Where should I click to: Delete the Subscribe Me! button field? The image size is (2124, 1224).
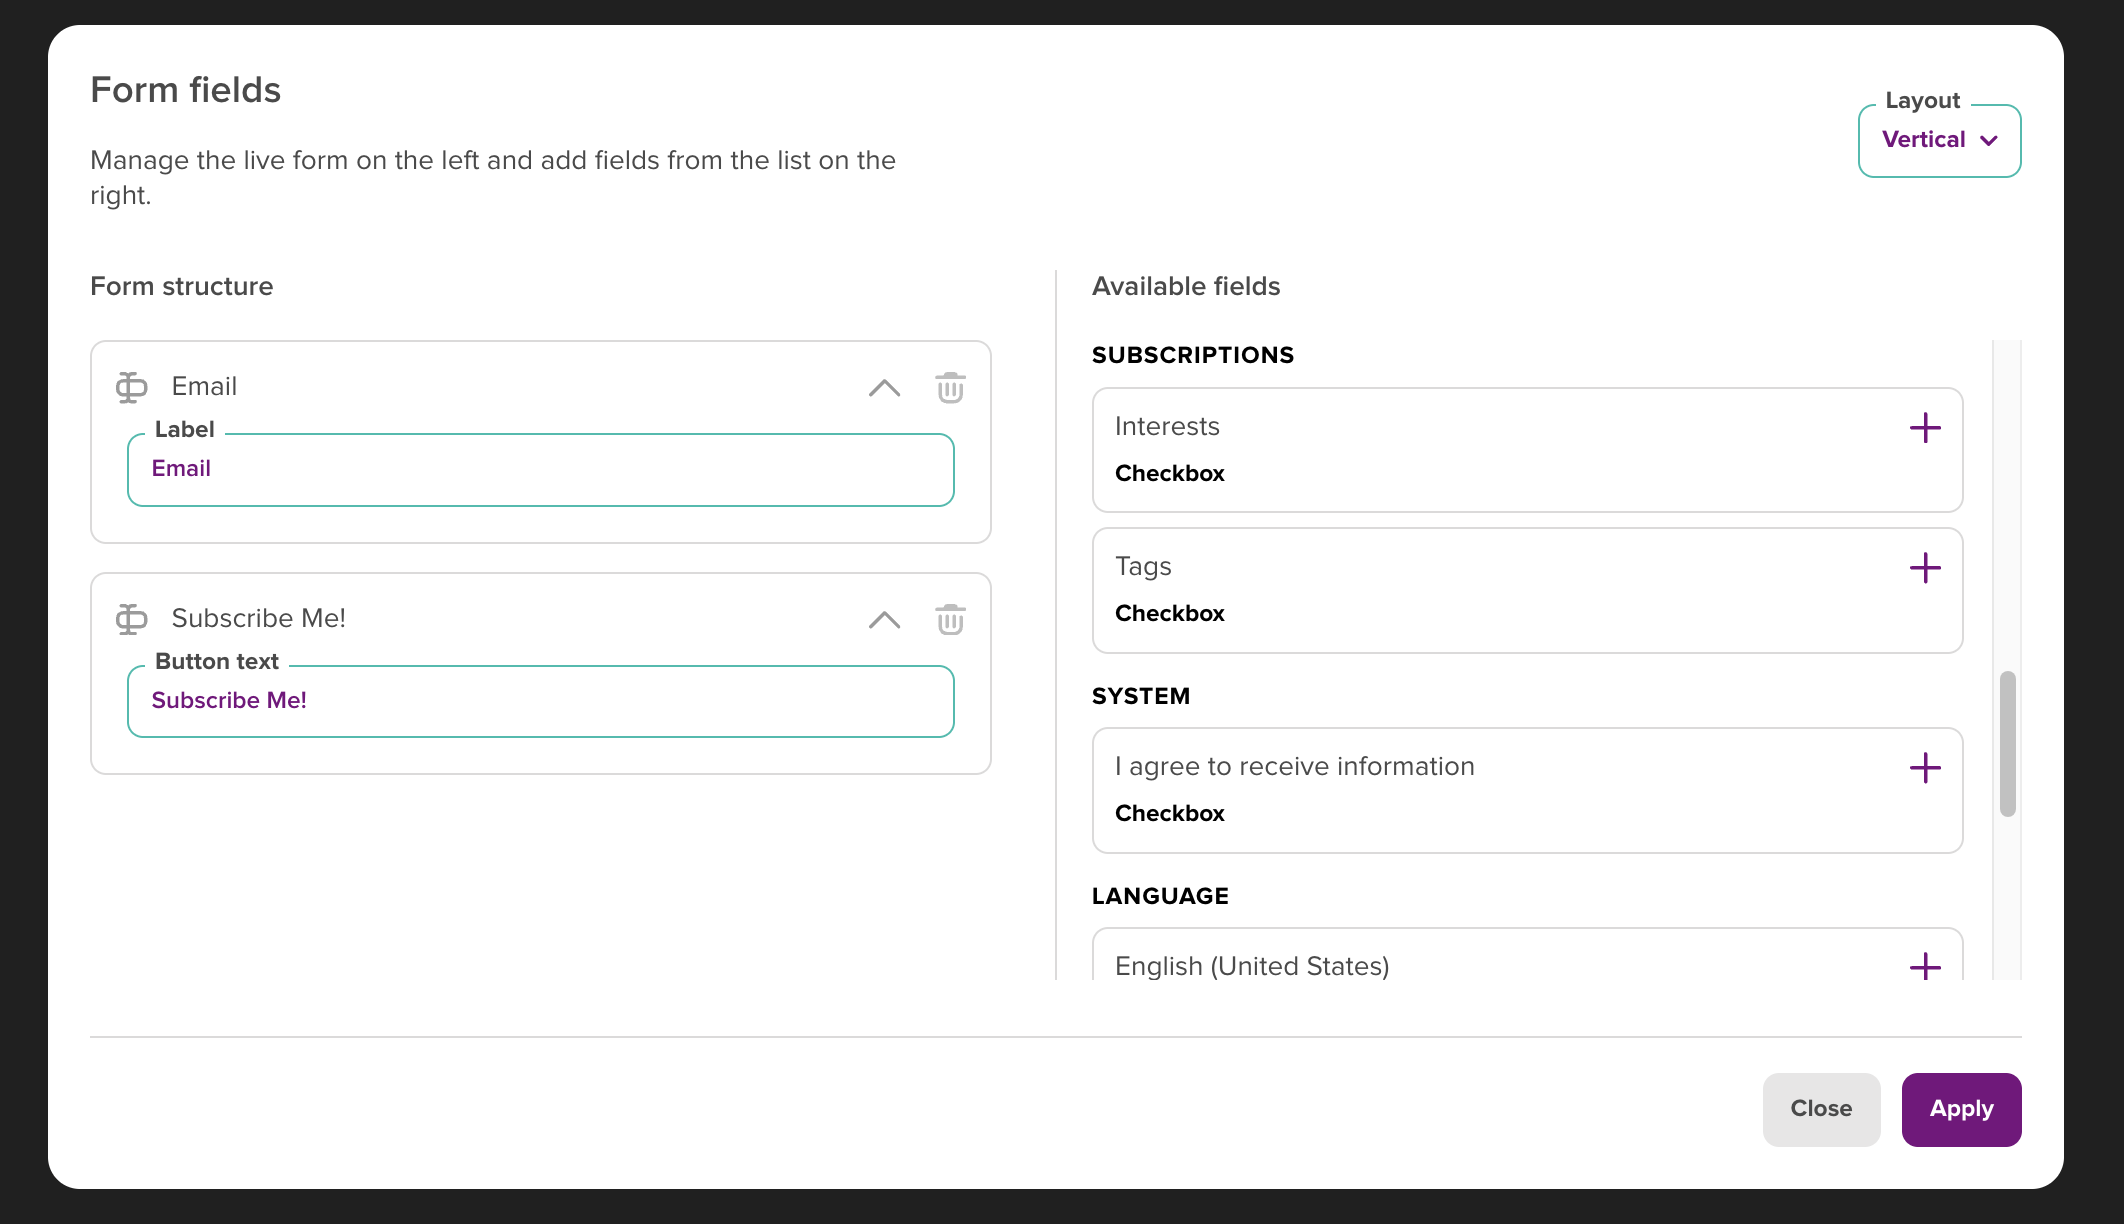[x=950, y=619]
